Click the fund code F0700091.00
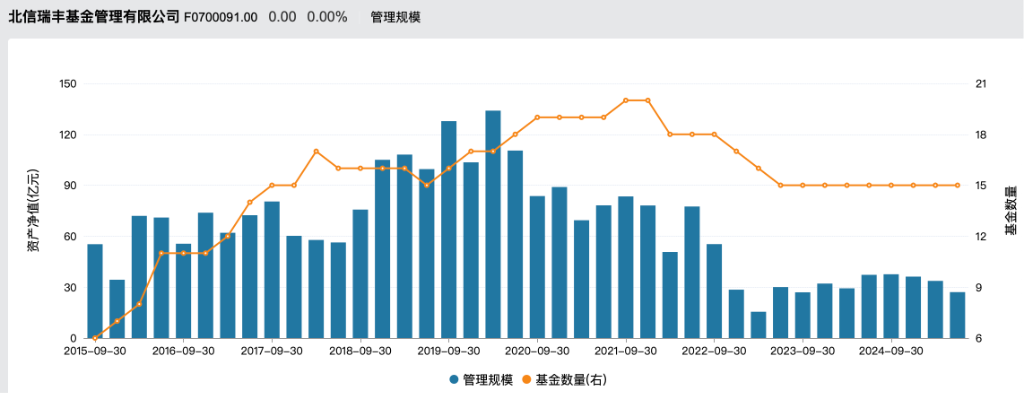 [221, 18]
